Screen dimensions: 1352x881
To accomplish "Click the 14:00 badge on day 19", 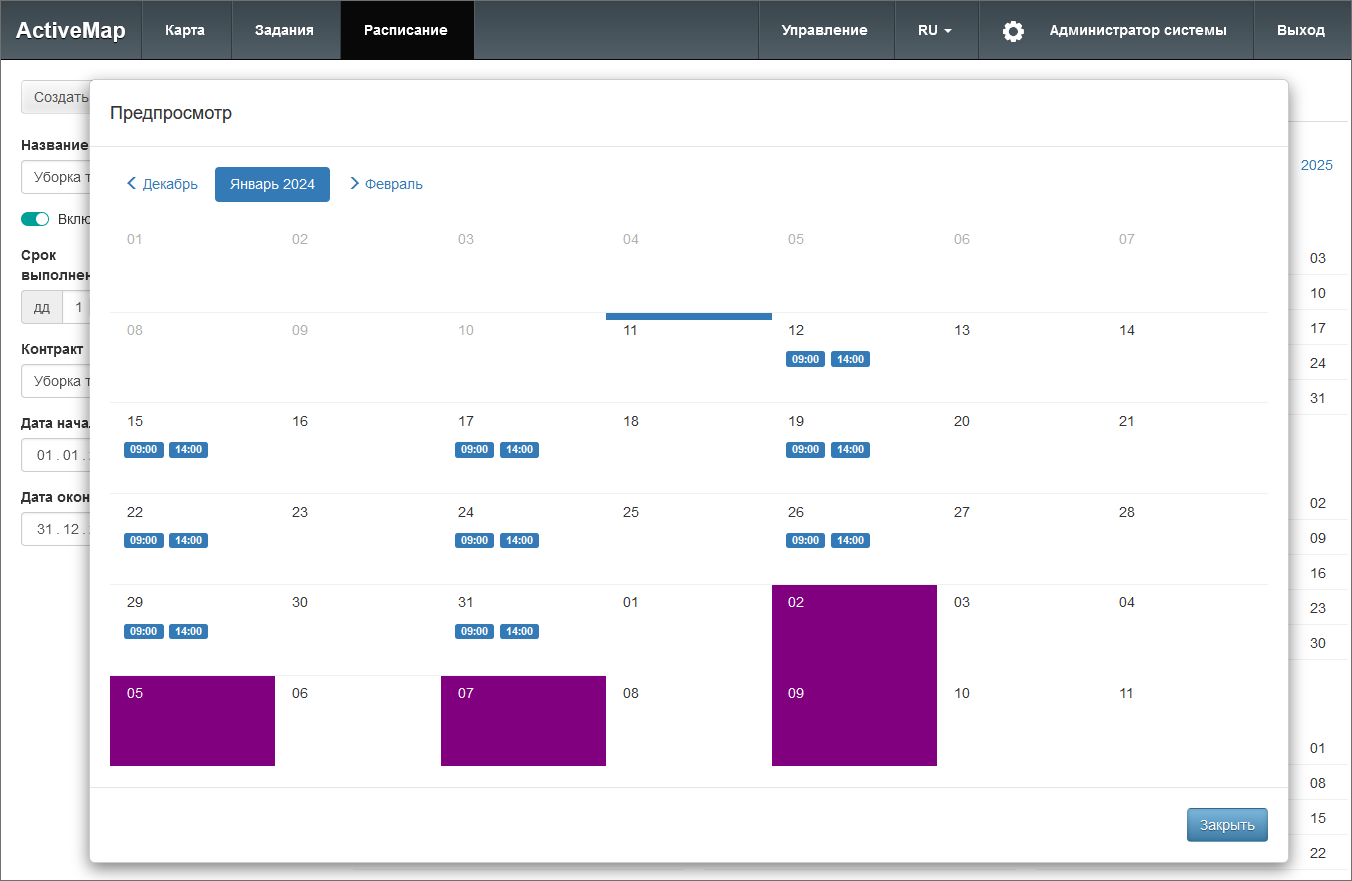I will [850, 450].
